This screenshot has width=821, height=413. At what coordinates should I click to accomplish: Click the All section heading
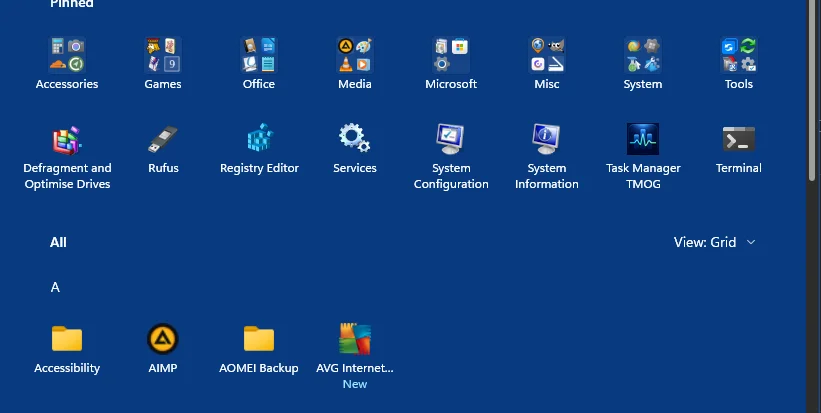pyautogui.click(x=58, y=242)
